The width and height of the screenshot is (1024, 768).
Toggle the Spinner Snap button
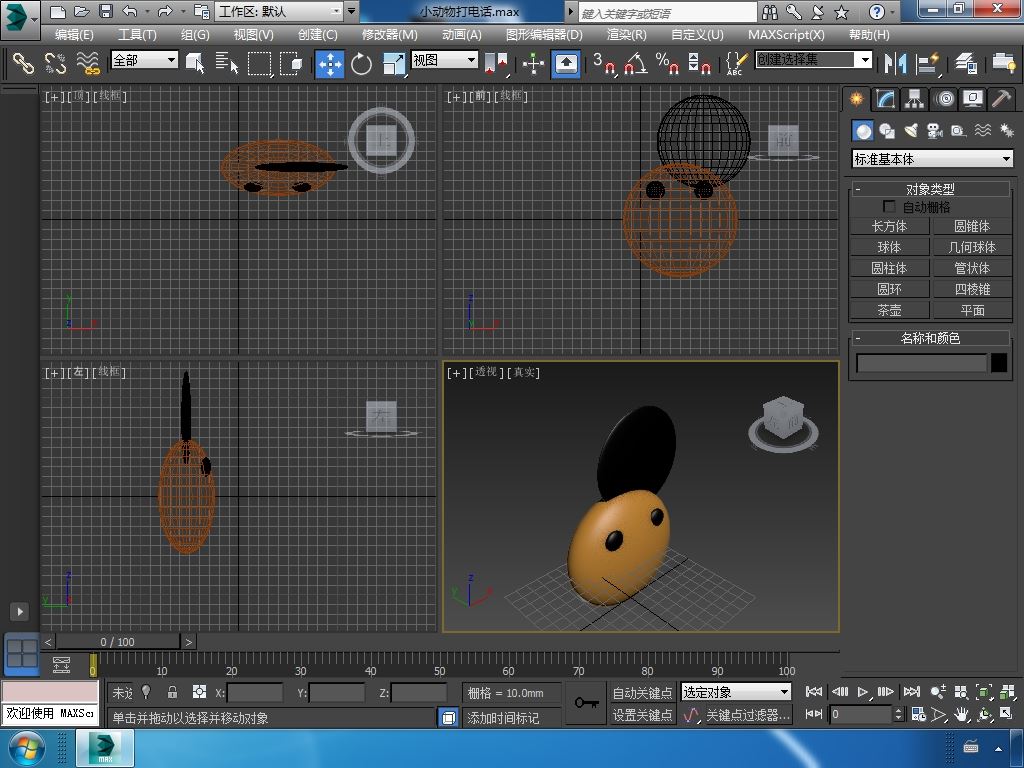coord(699,63)
